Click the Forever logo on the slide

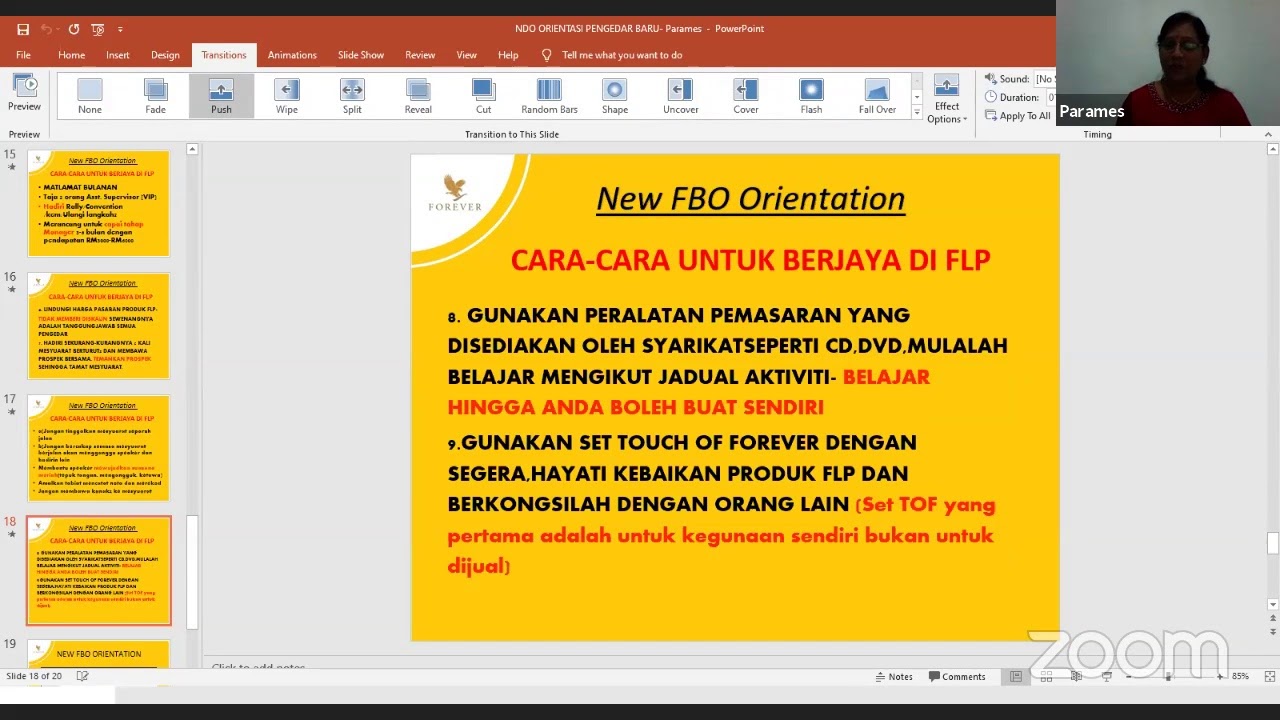click(455, 193)
